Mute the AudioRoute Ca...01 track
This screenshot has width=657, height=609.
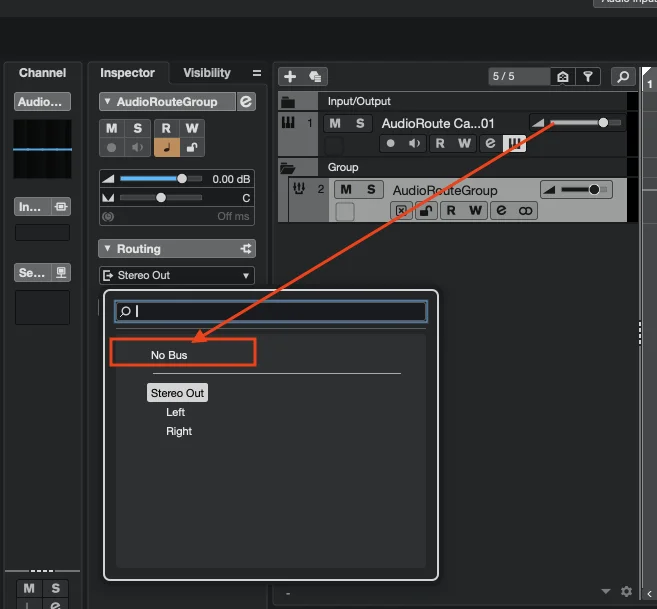pos(335,123)
